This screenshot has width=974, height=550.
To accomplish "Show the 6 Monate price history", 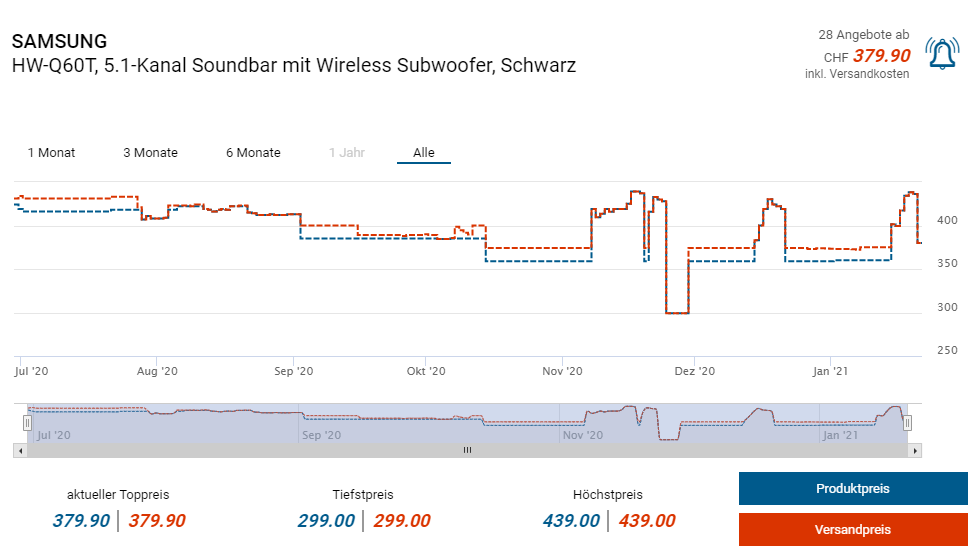I will 253,153.
